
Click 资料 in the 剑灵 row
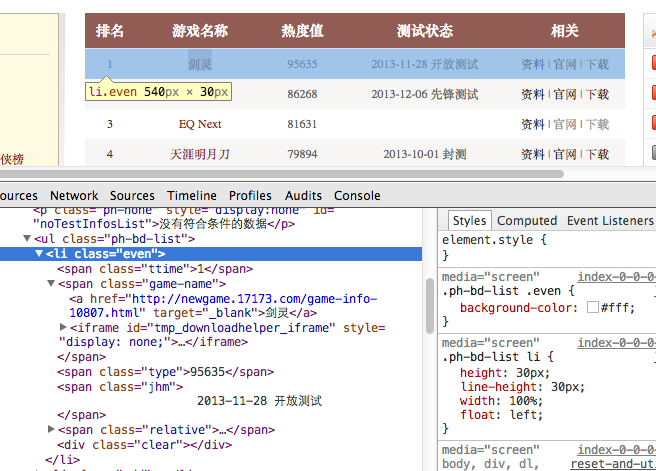click(x=533, y=64)
